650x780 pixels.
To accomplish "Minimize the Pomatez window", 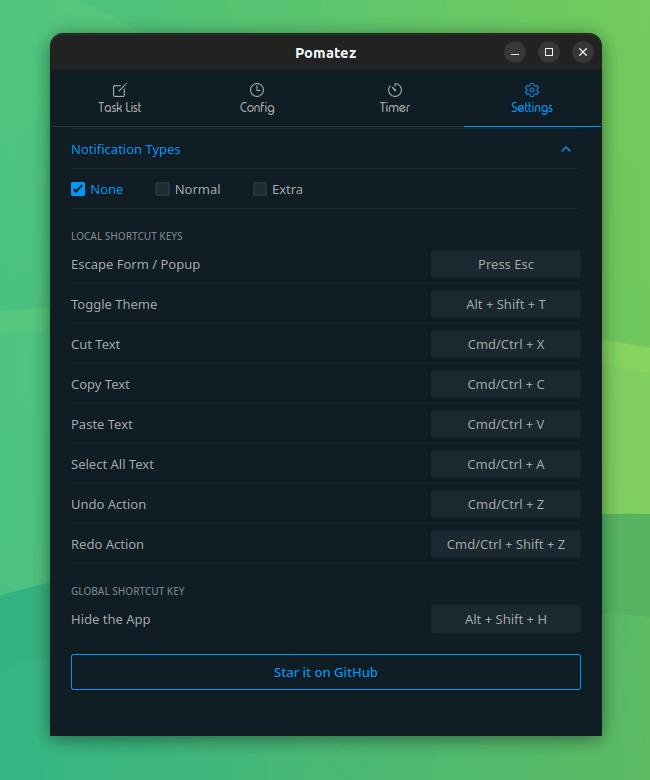I will [x=515, y=52].
